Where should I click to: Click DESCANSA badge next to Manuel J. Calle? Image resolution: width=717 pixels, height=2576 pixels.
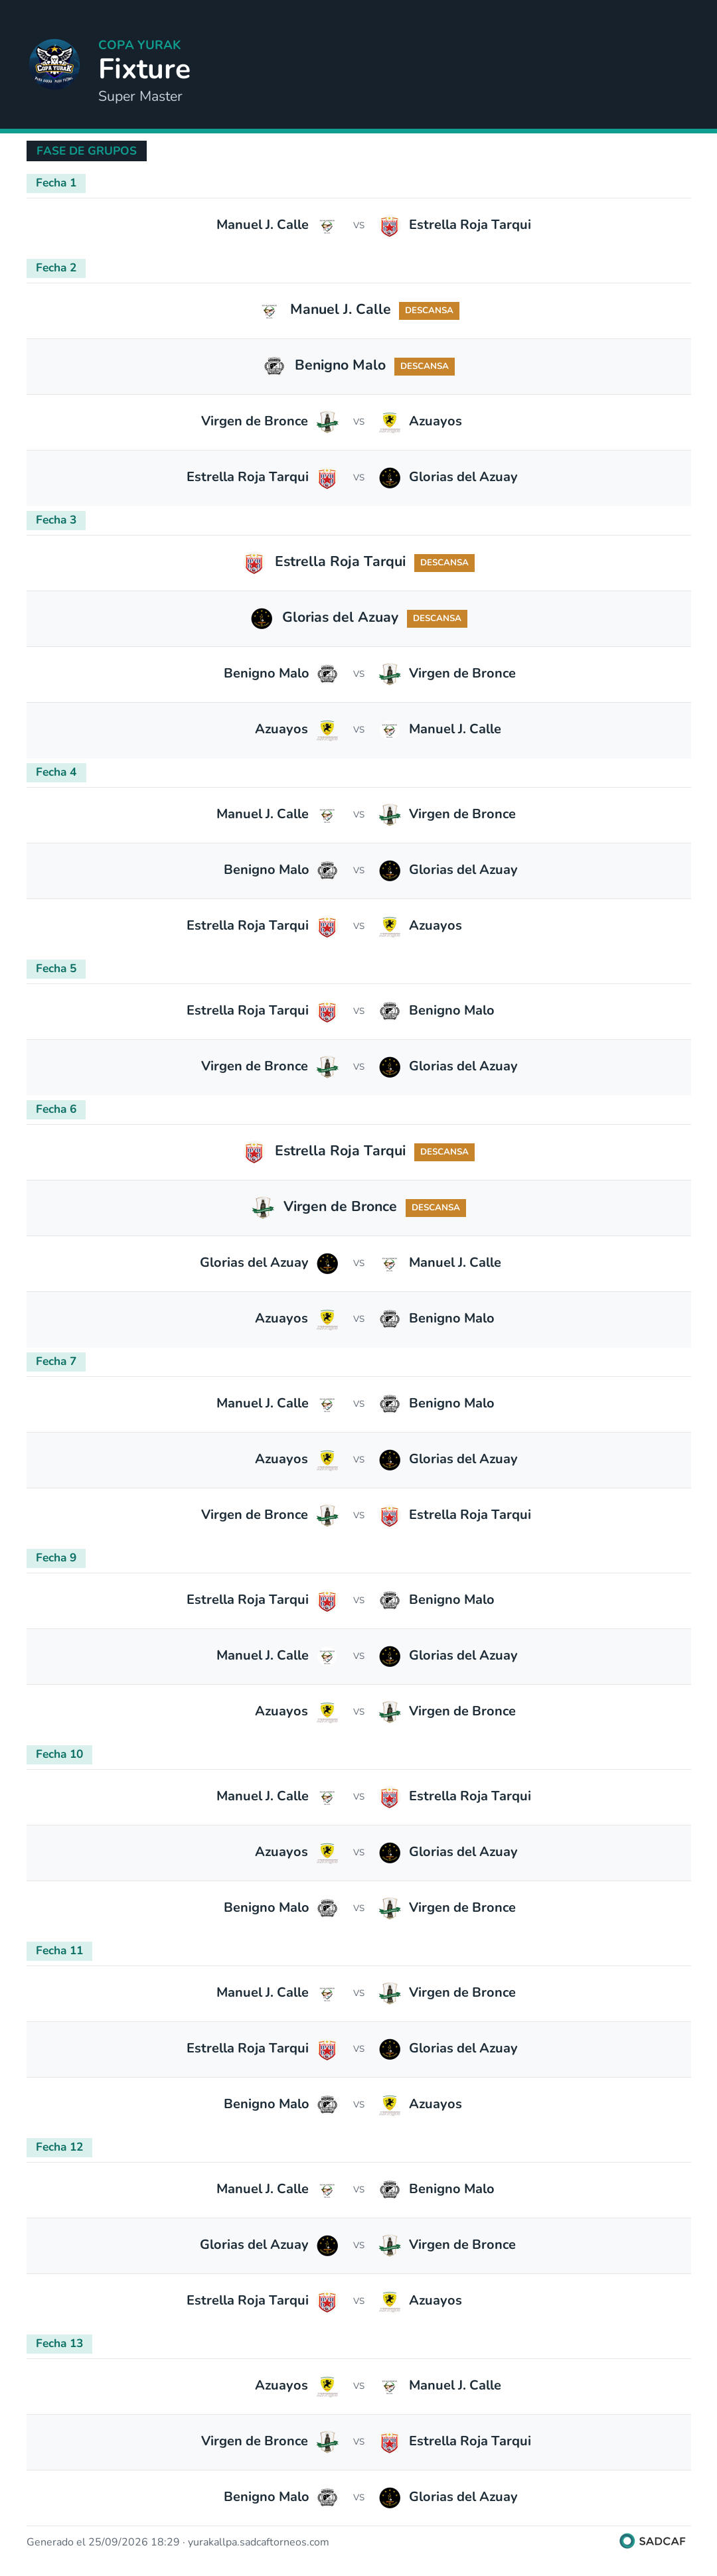click(x=429, y=310)
